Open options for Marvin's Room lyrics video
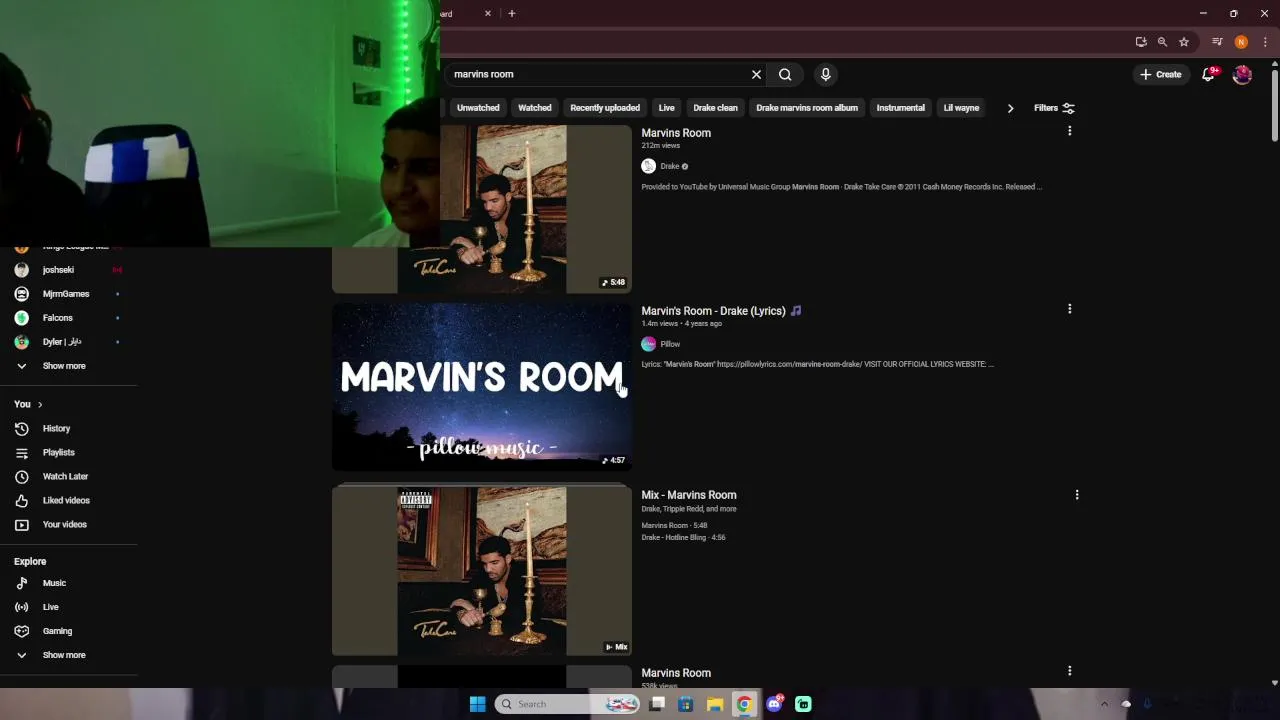1280x720 pixels. 1069,309
